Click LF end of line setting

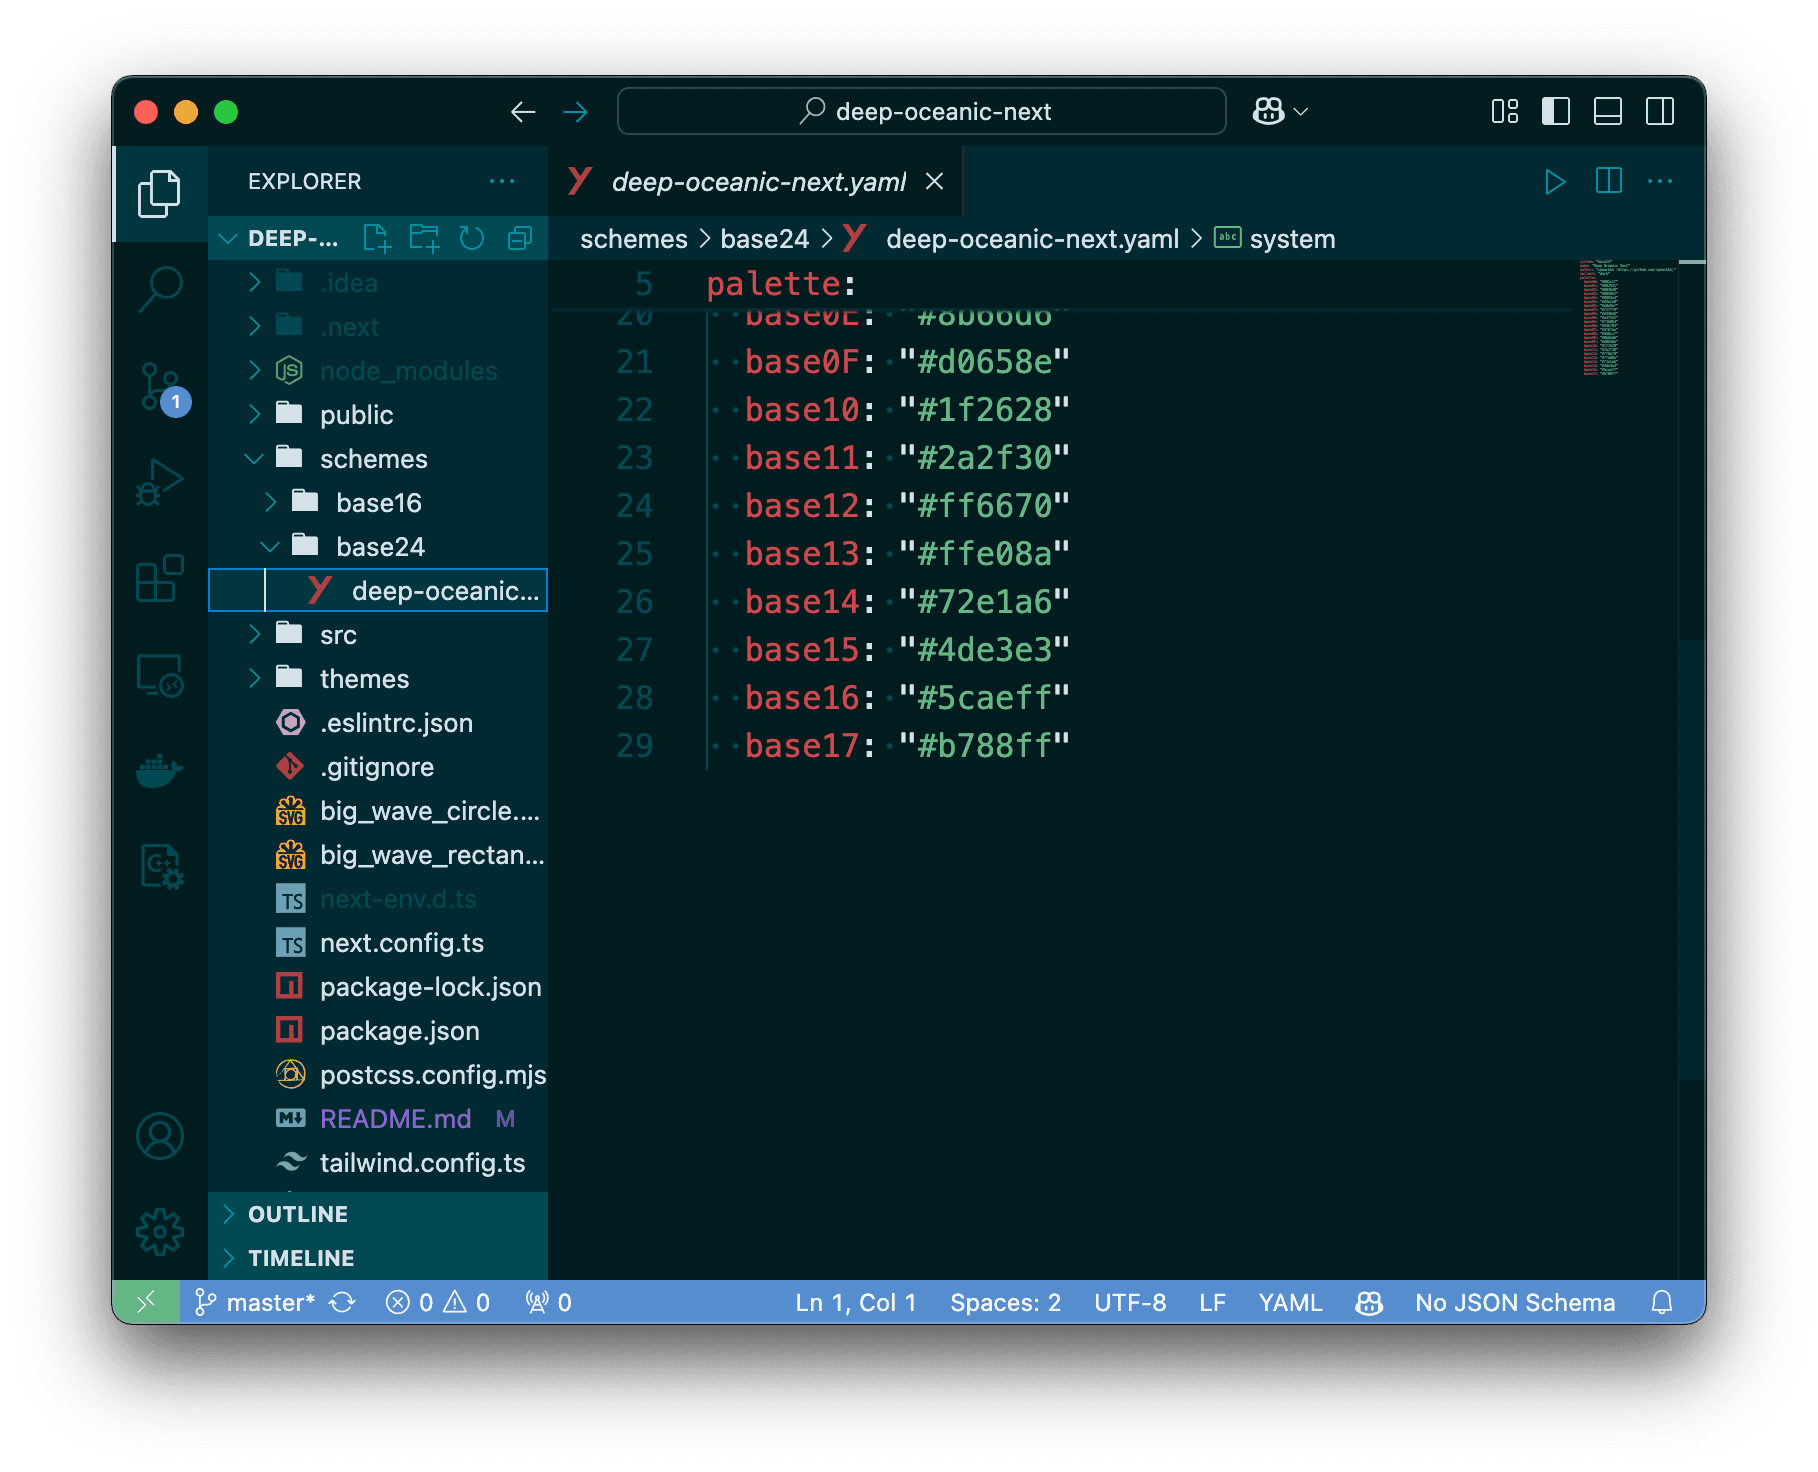click(1212, 1302)
